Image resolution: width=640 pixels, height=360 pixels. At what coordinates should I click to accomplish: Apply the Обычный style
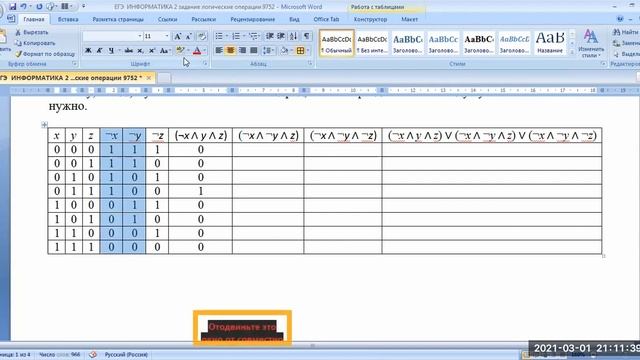point(337,43)
